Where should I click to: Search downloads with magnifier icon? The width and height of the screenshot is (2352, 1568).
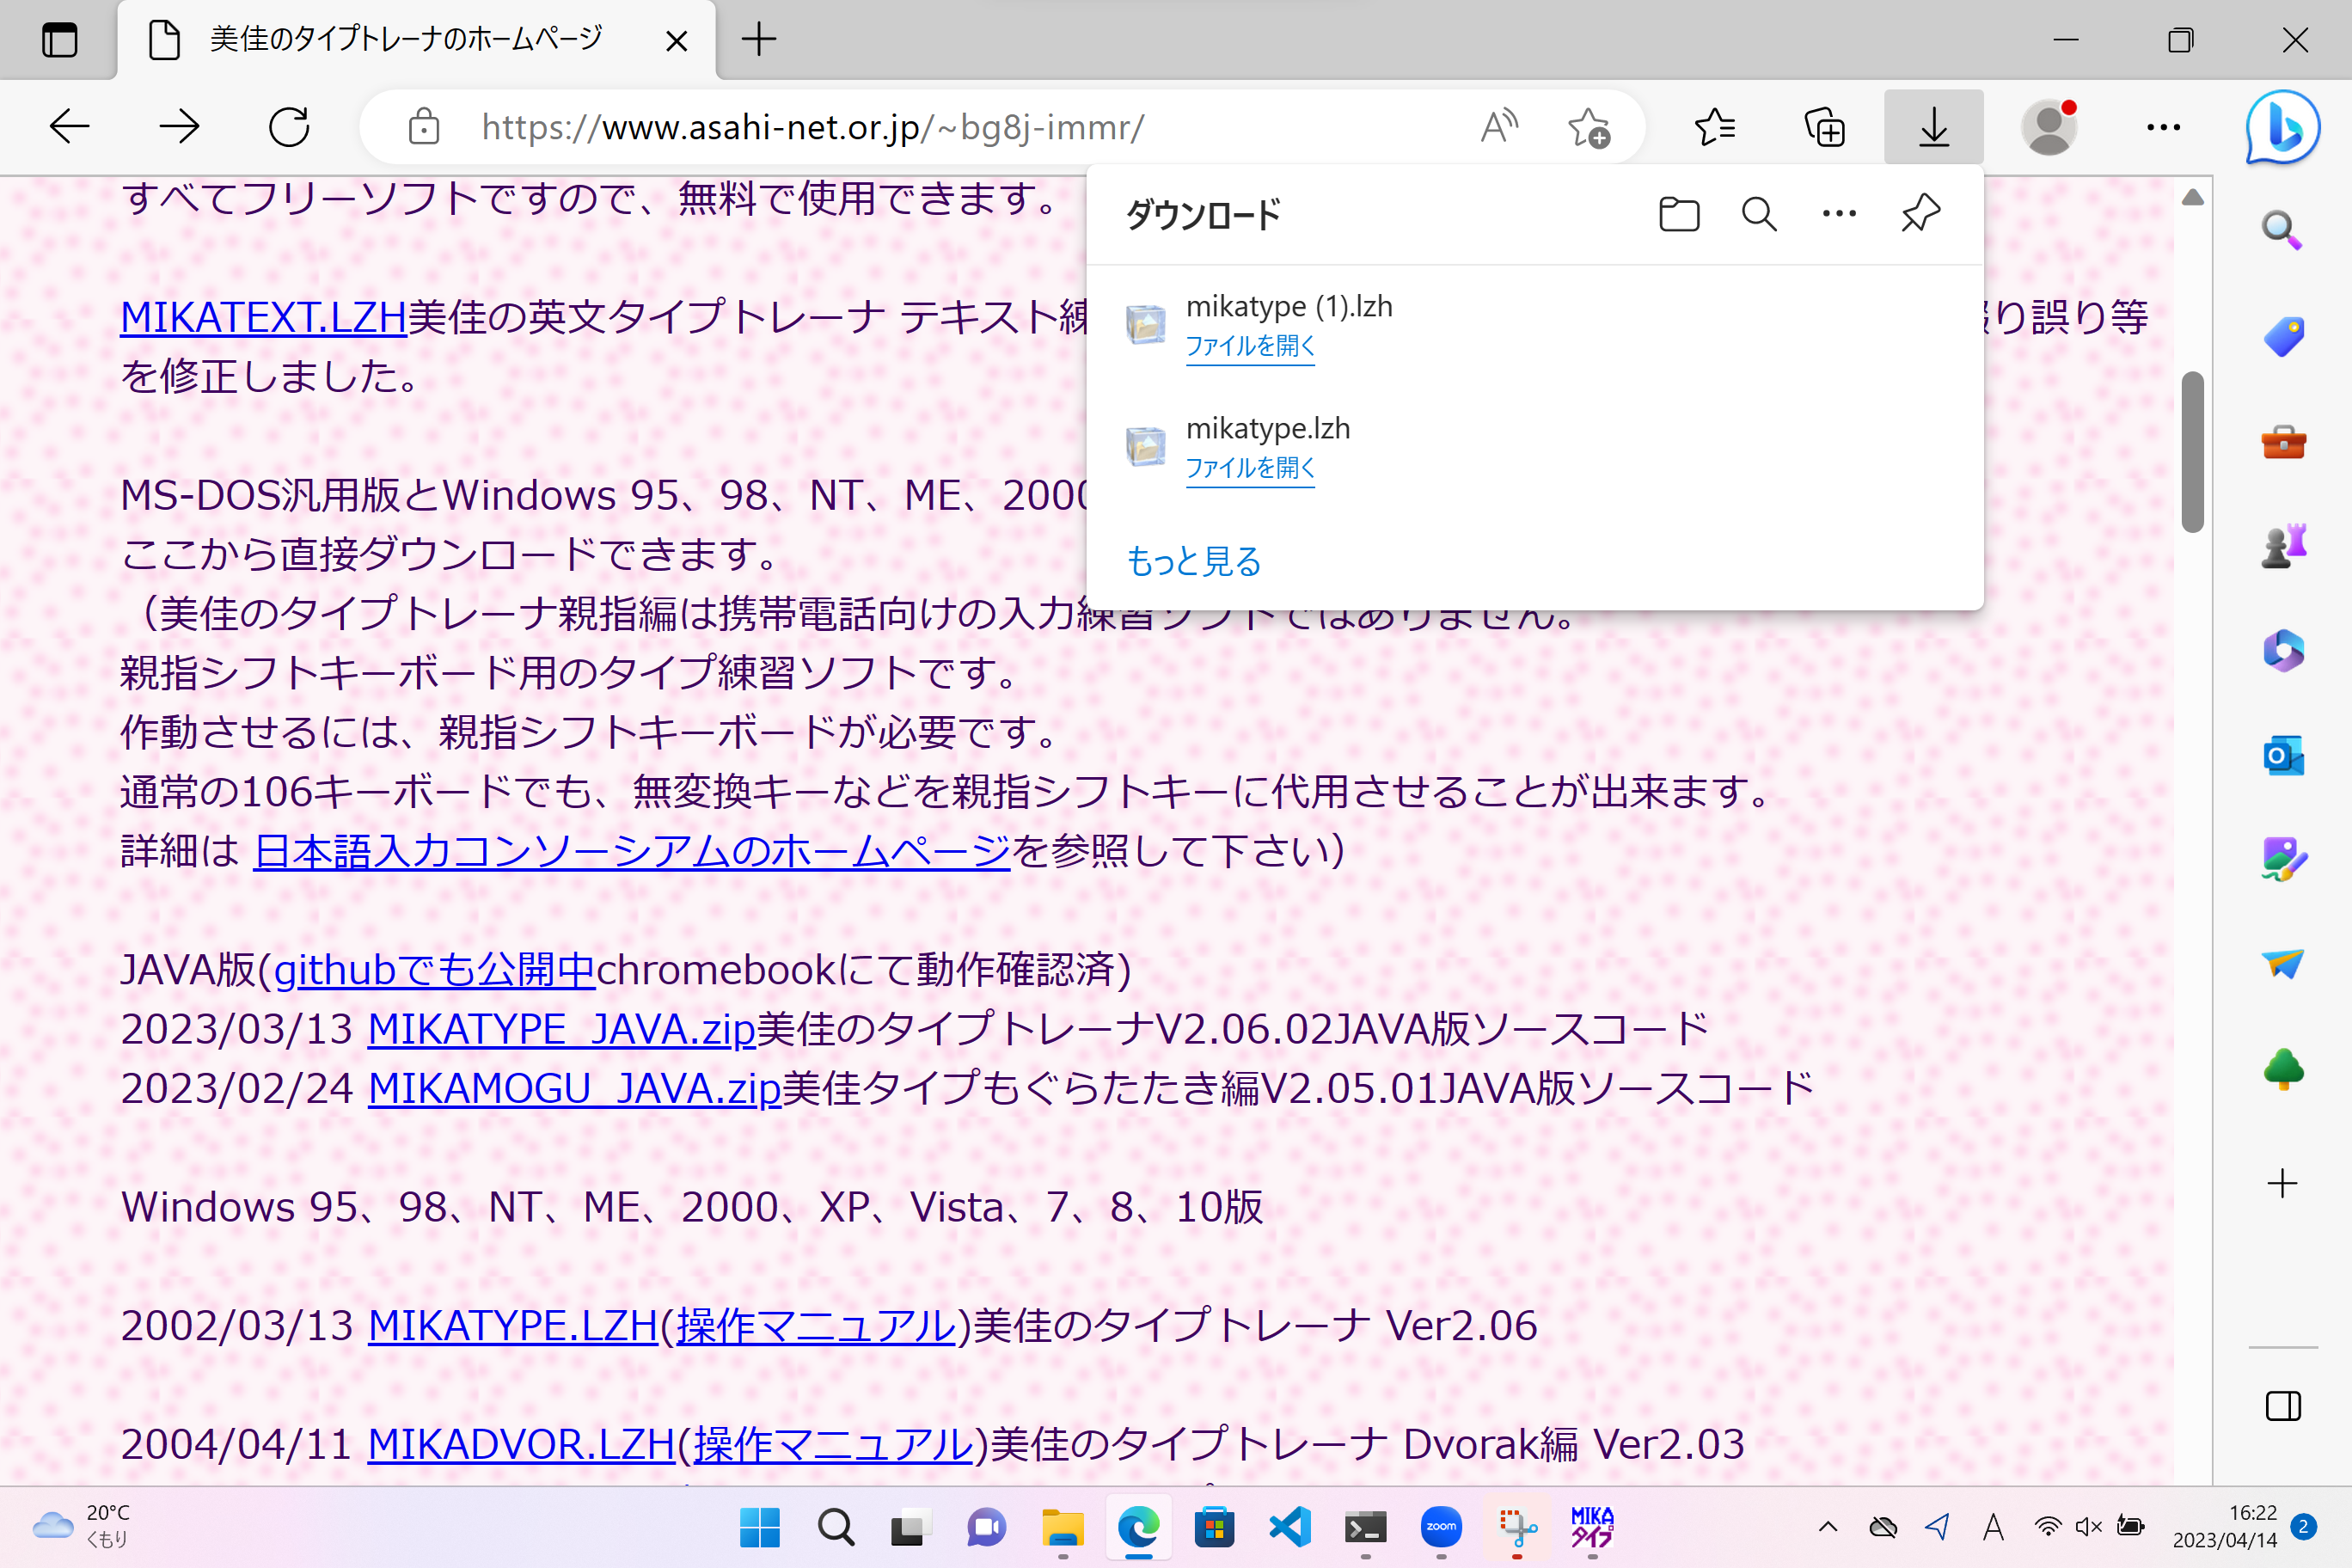[x=1758, y=214]
